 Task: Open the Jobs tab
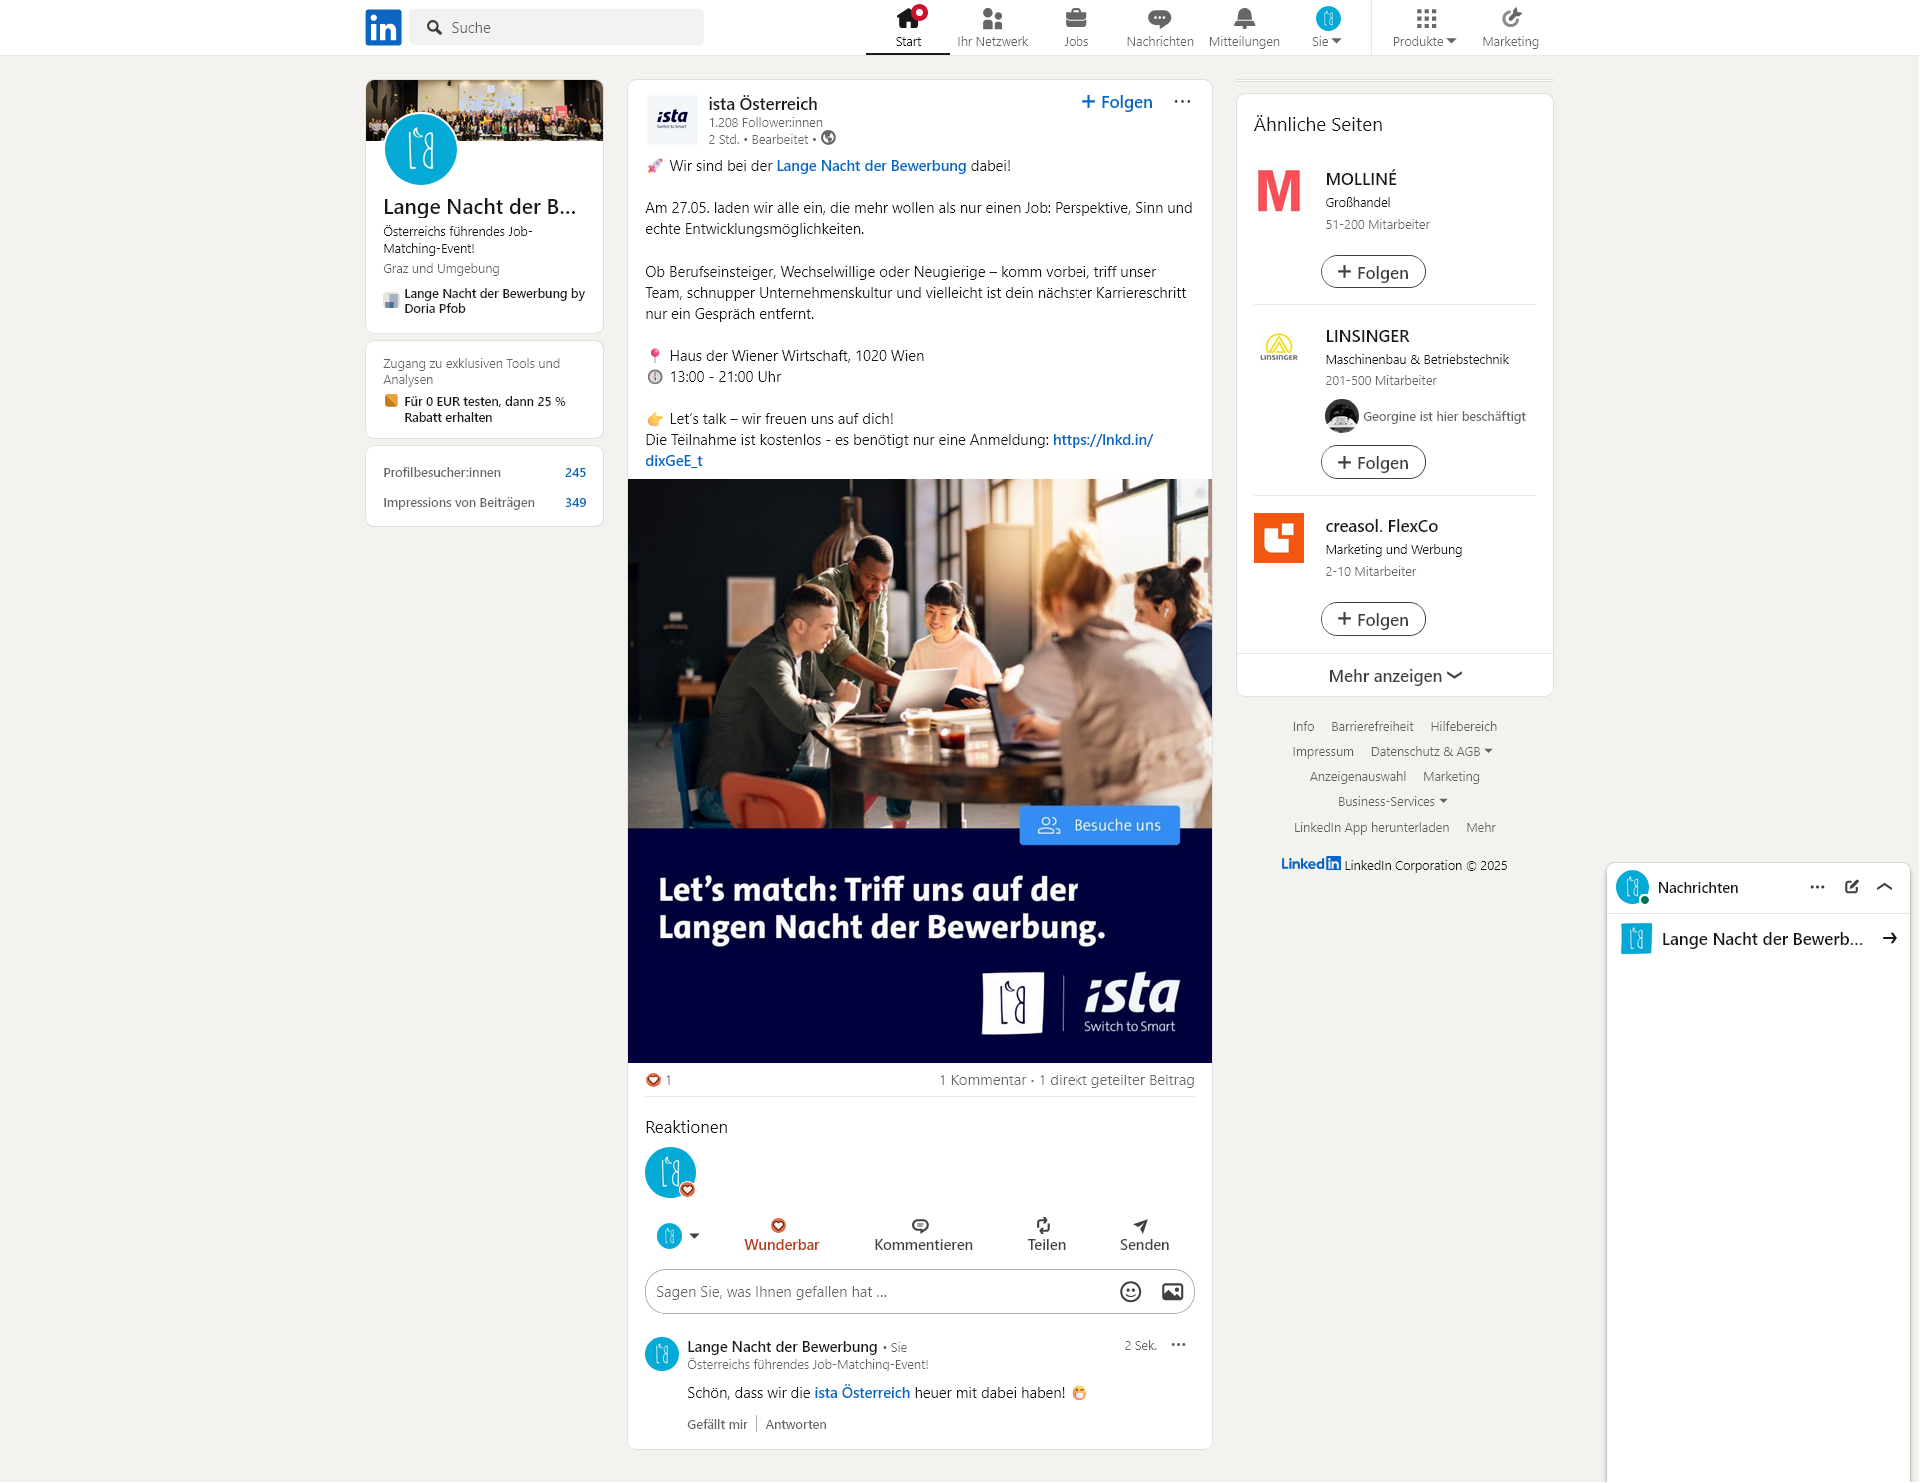tap(1076, 28)
